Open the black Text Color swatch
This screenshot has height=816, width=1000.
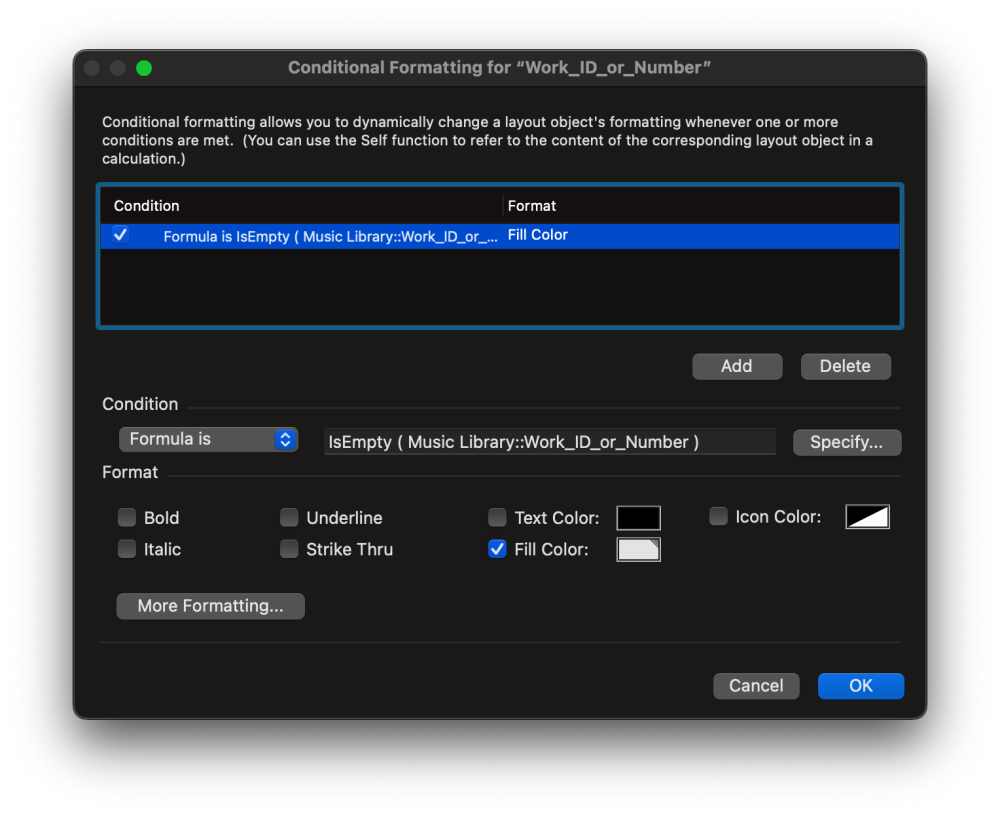click(x=638, y=518)
